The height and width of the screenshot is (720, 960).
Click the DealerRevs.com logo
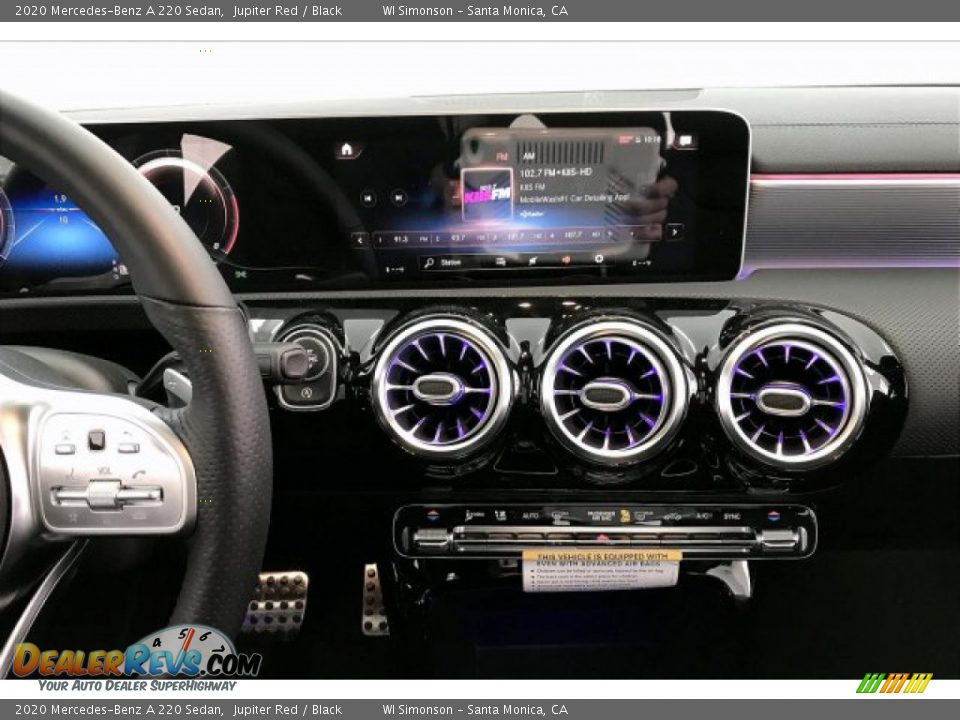(x=137, y=660)
